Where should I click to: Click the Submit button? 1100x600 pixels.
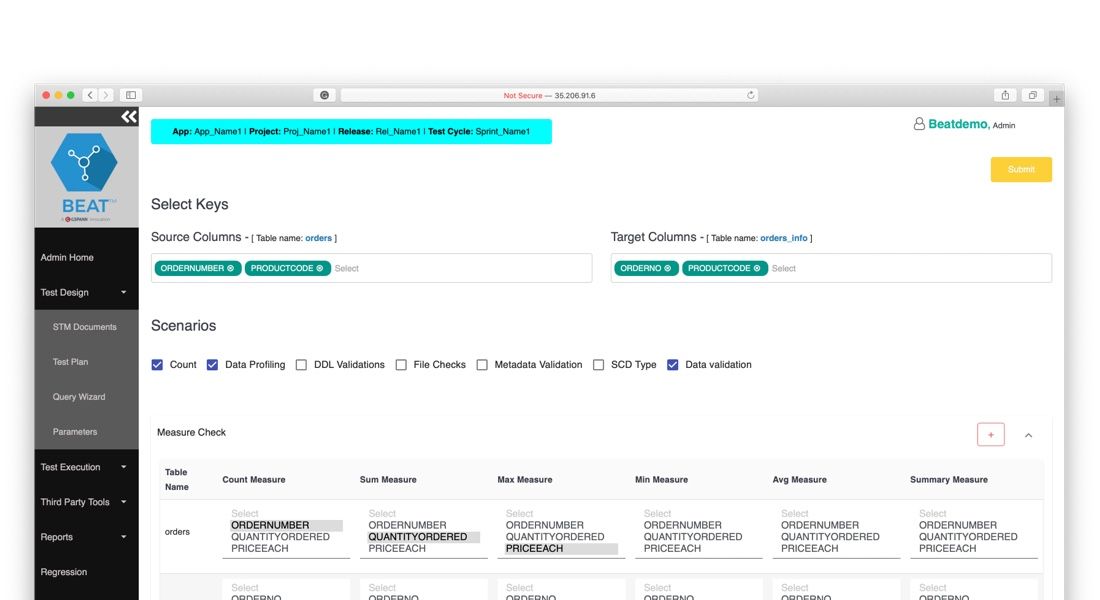[x=1021, y=169]
